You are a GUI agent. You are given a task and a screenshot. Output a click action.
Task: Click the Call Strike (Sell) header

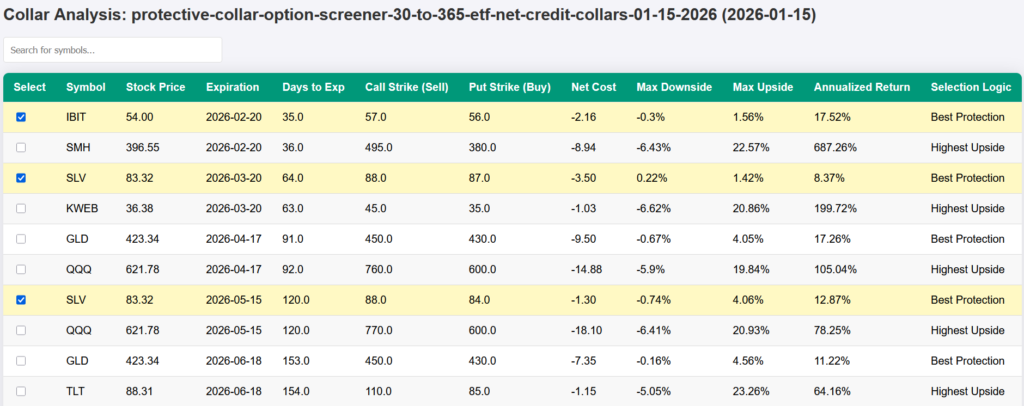[406, 87]
